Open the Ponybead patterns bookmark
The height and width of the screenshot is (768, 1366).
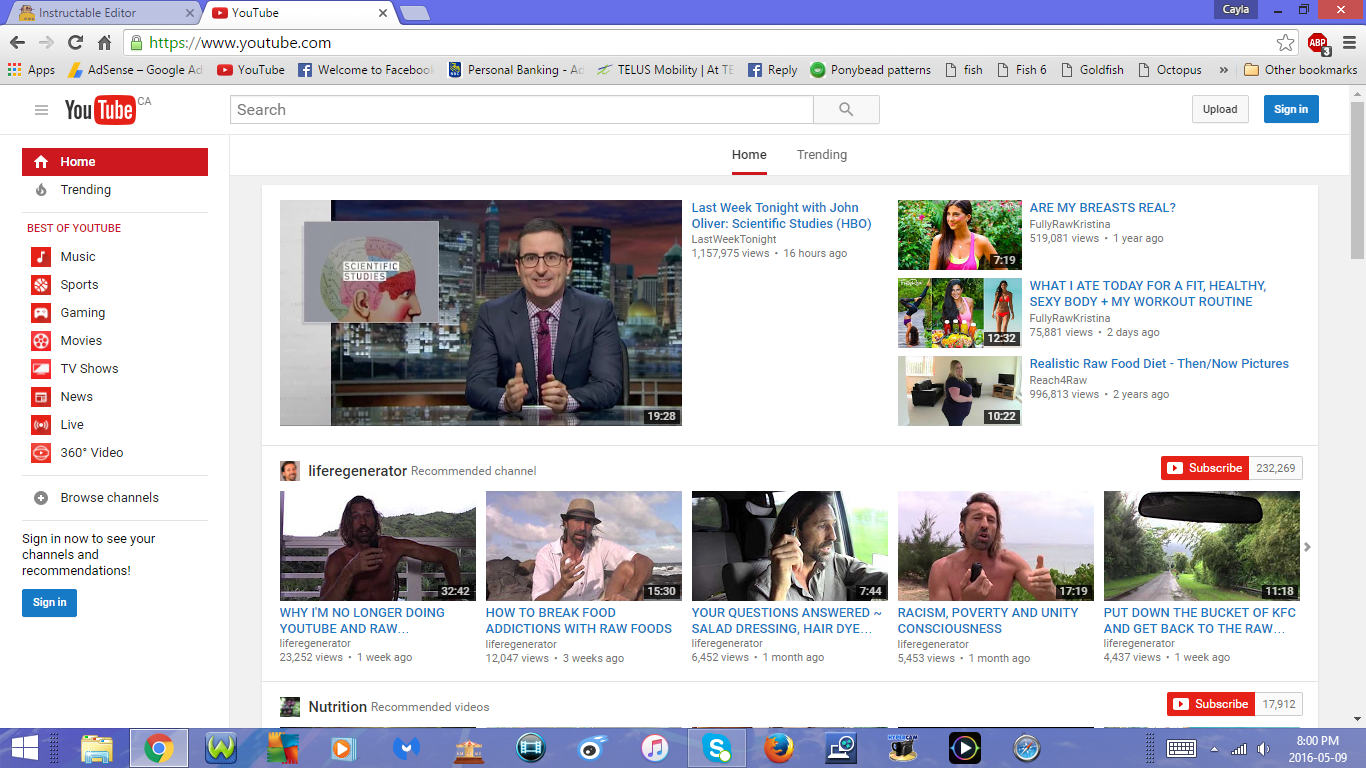tap(870, 70)
